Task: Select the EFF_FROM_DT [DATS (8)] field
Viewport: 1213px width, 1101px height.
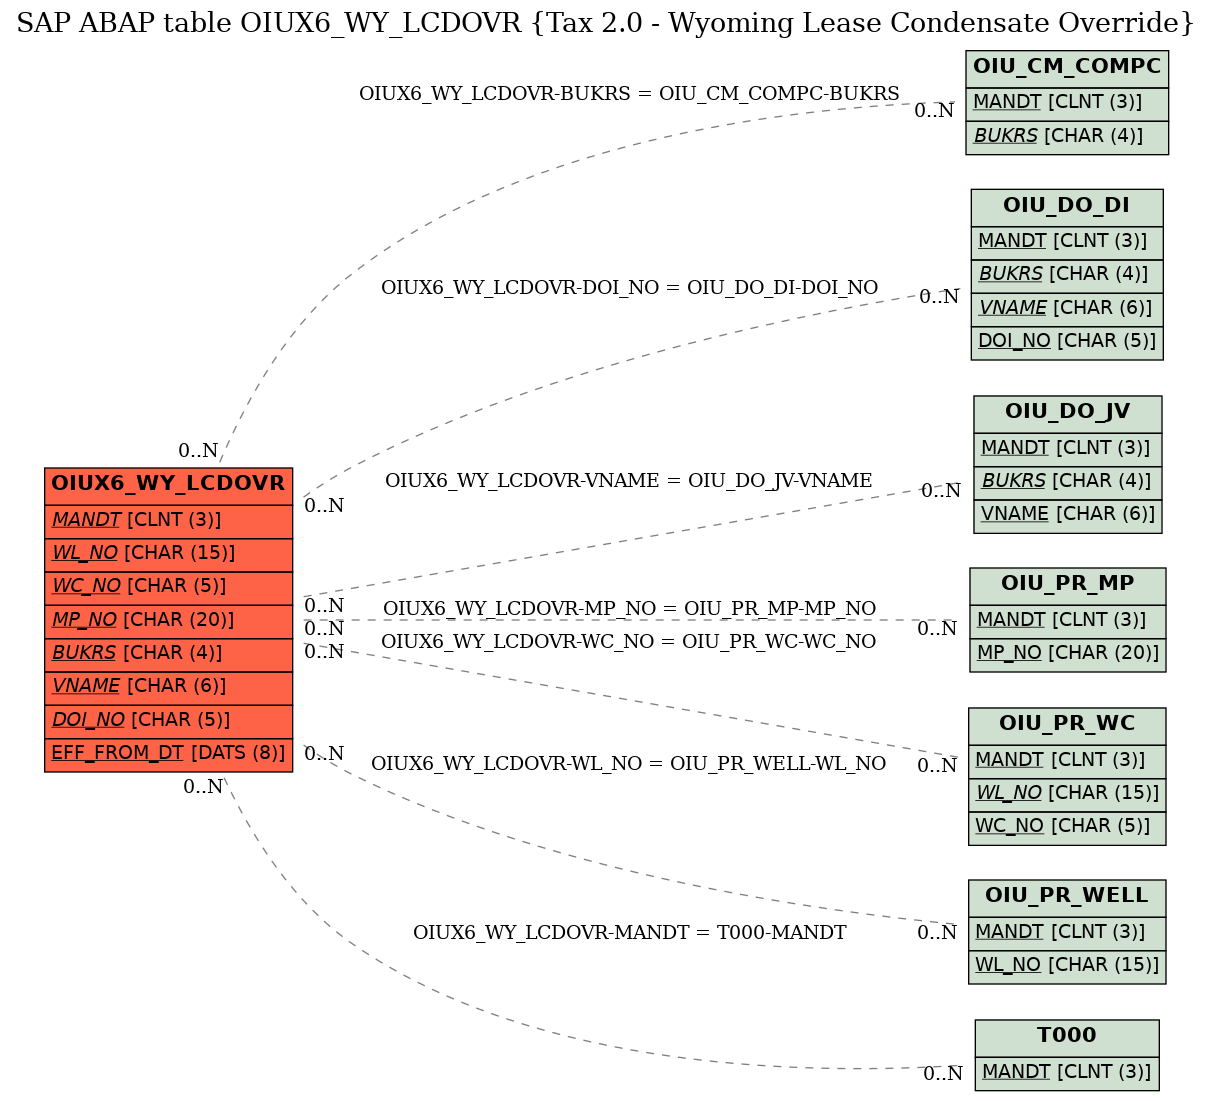Action: 168,754
